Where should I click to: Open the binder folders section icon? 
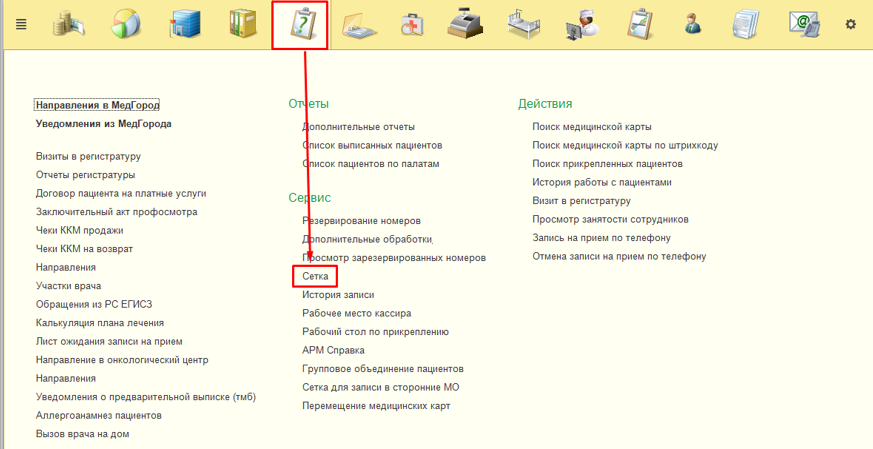(x=242, y=24)
